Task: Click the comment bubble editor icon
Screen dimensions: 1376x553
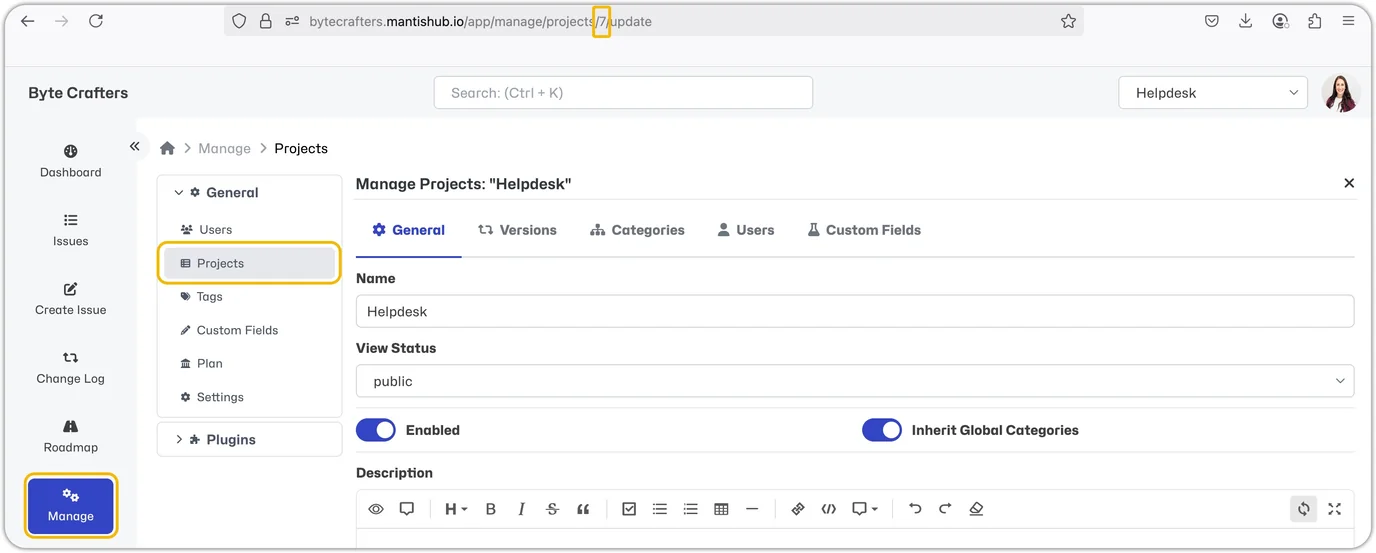Action: 407,509
